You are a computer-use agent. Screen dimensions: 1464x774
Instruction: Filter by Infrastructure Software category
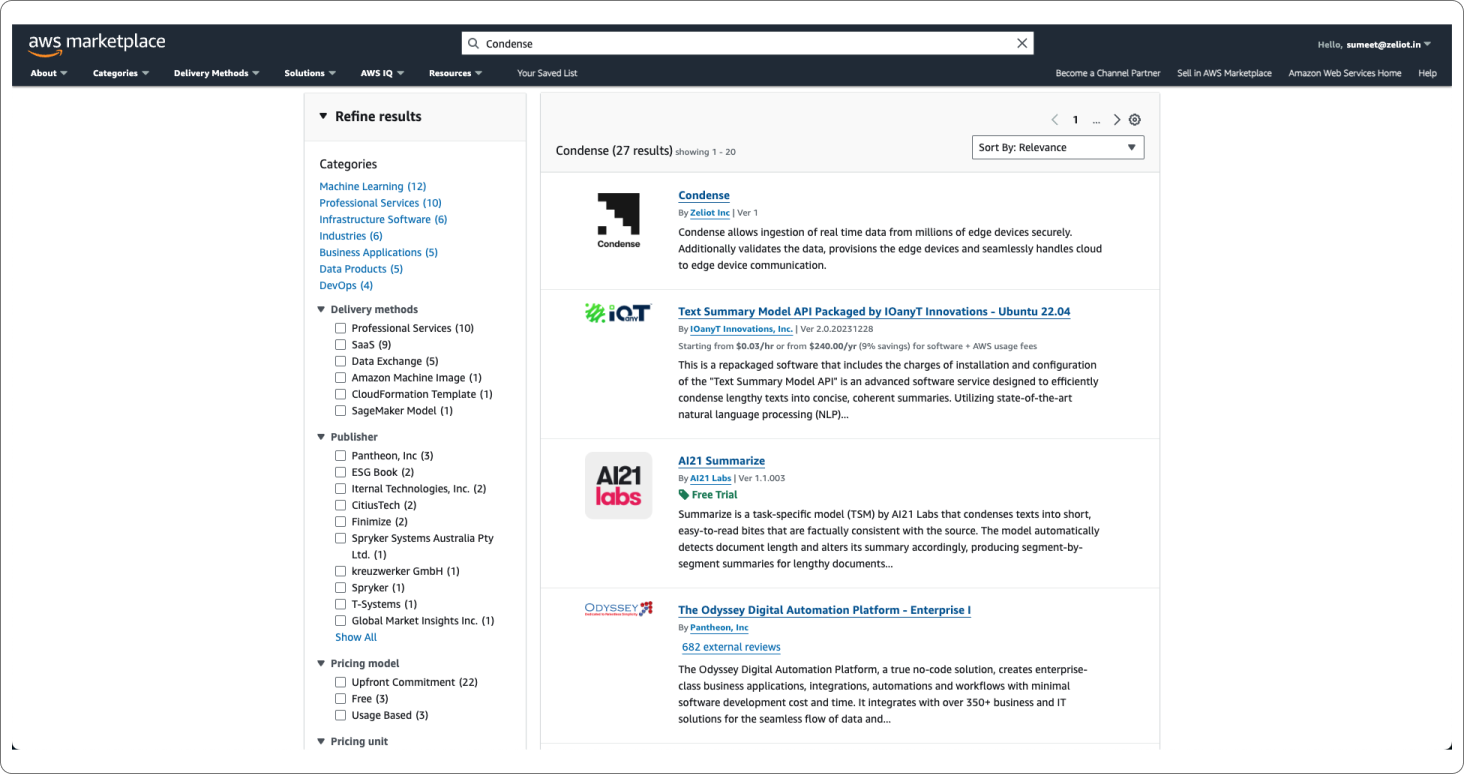[383, 220]
